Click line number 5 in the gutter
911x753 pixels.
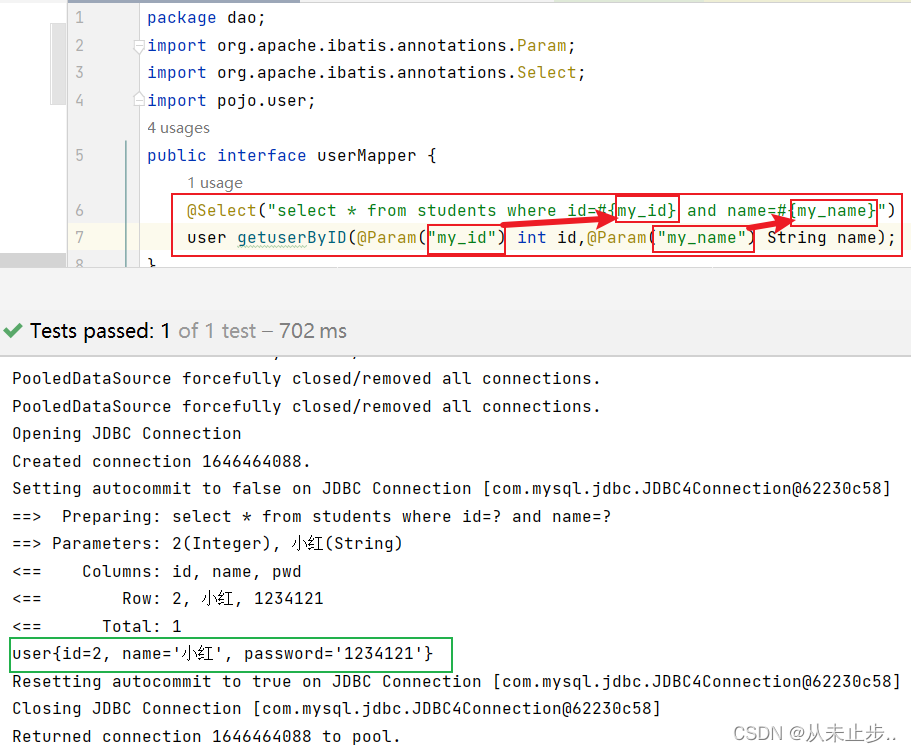pos(80,156)
